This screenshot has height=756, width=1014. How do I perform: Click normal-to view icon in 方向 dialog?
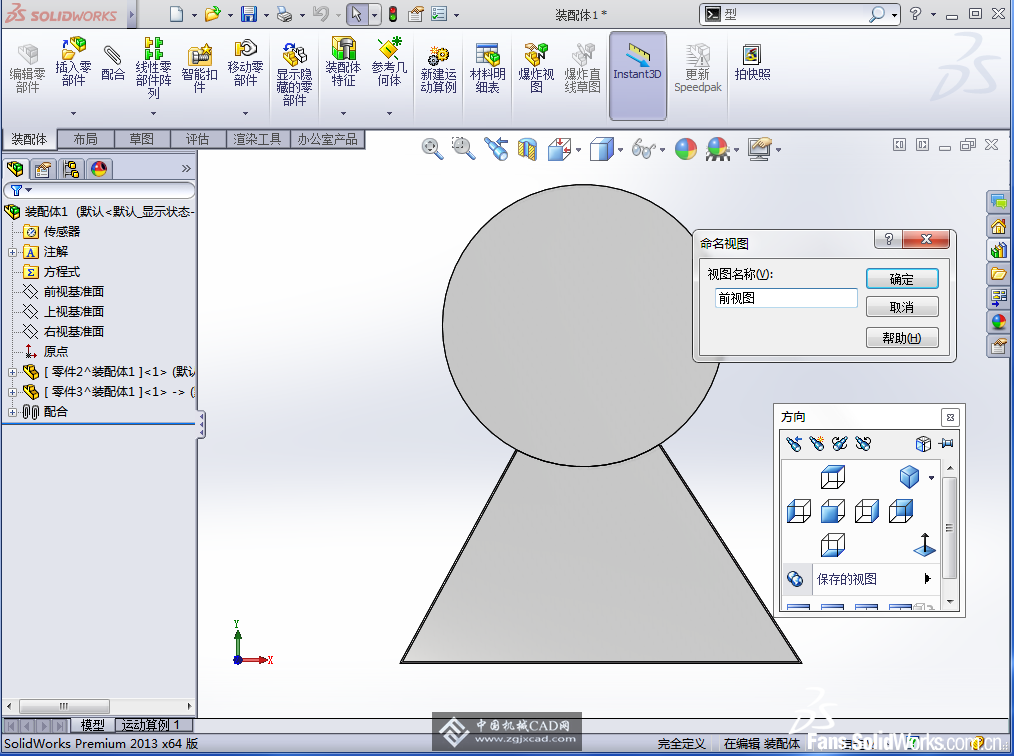[924, 545]
